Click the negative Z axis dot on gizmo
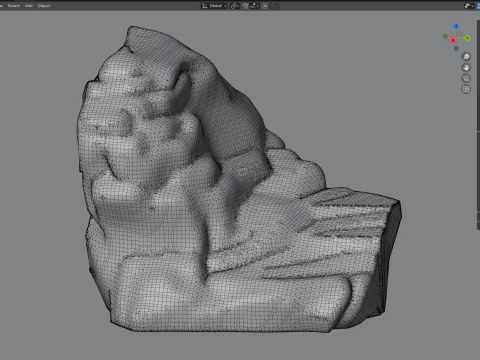 tap(456, 48)
